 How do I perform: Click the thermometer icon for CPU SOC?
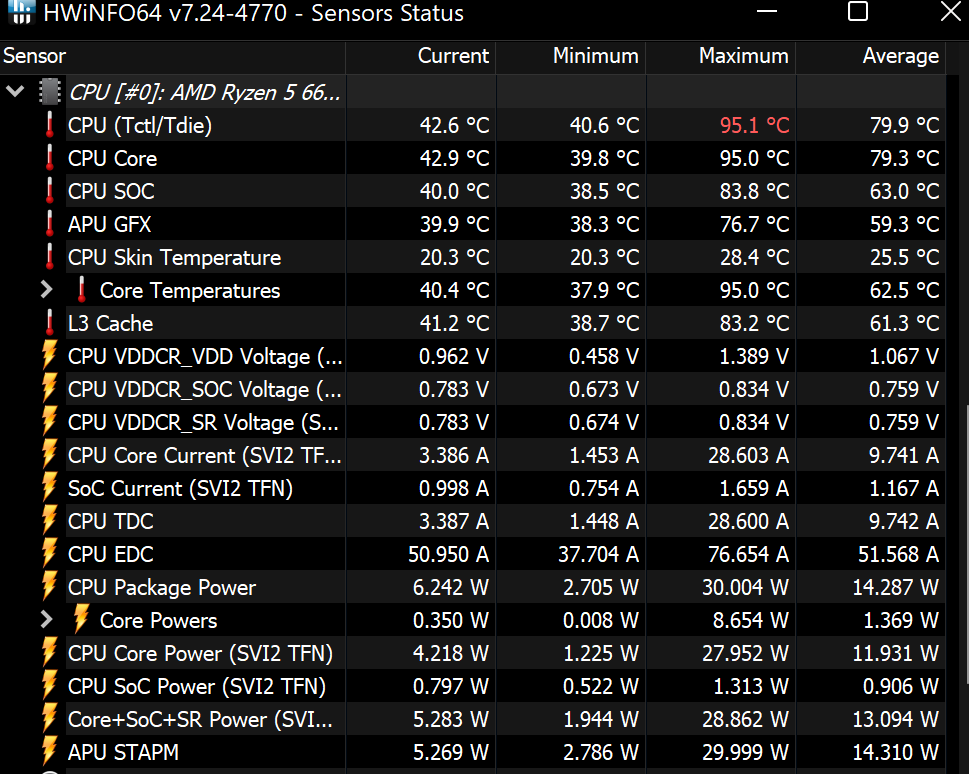(x=49, y=190)
